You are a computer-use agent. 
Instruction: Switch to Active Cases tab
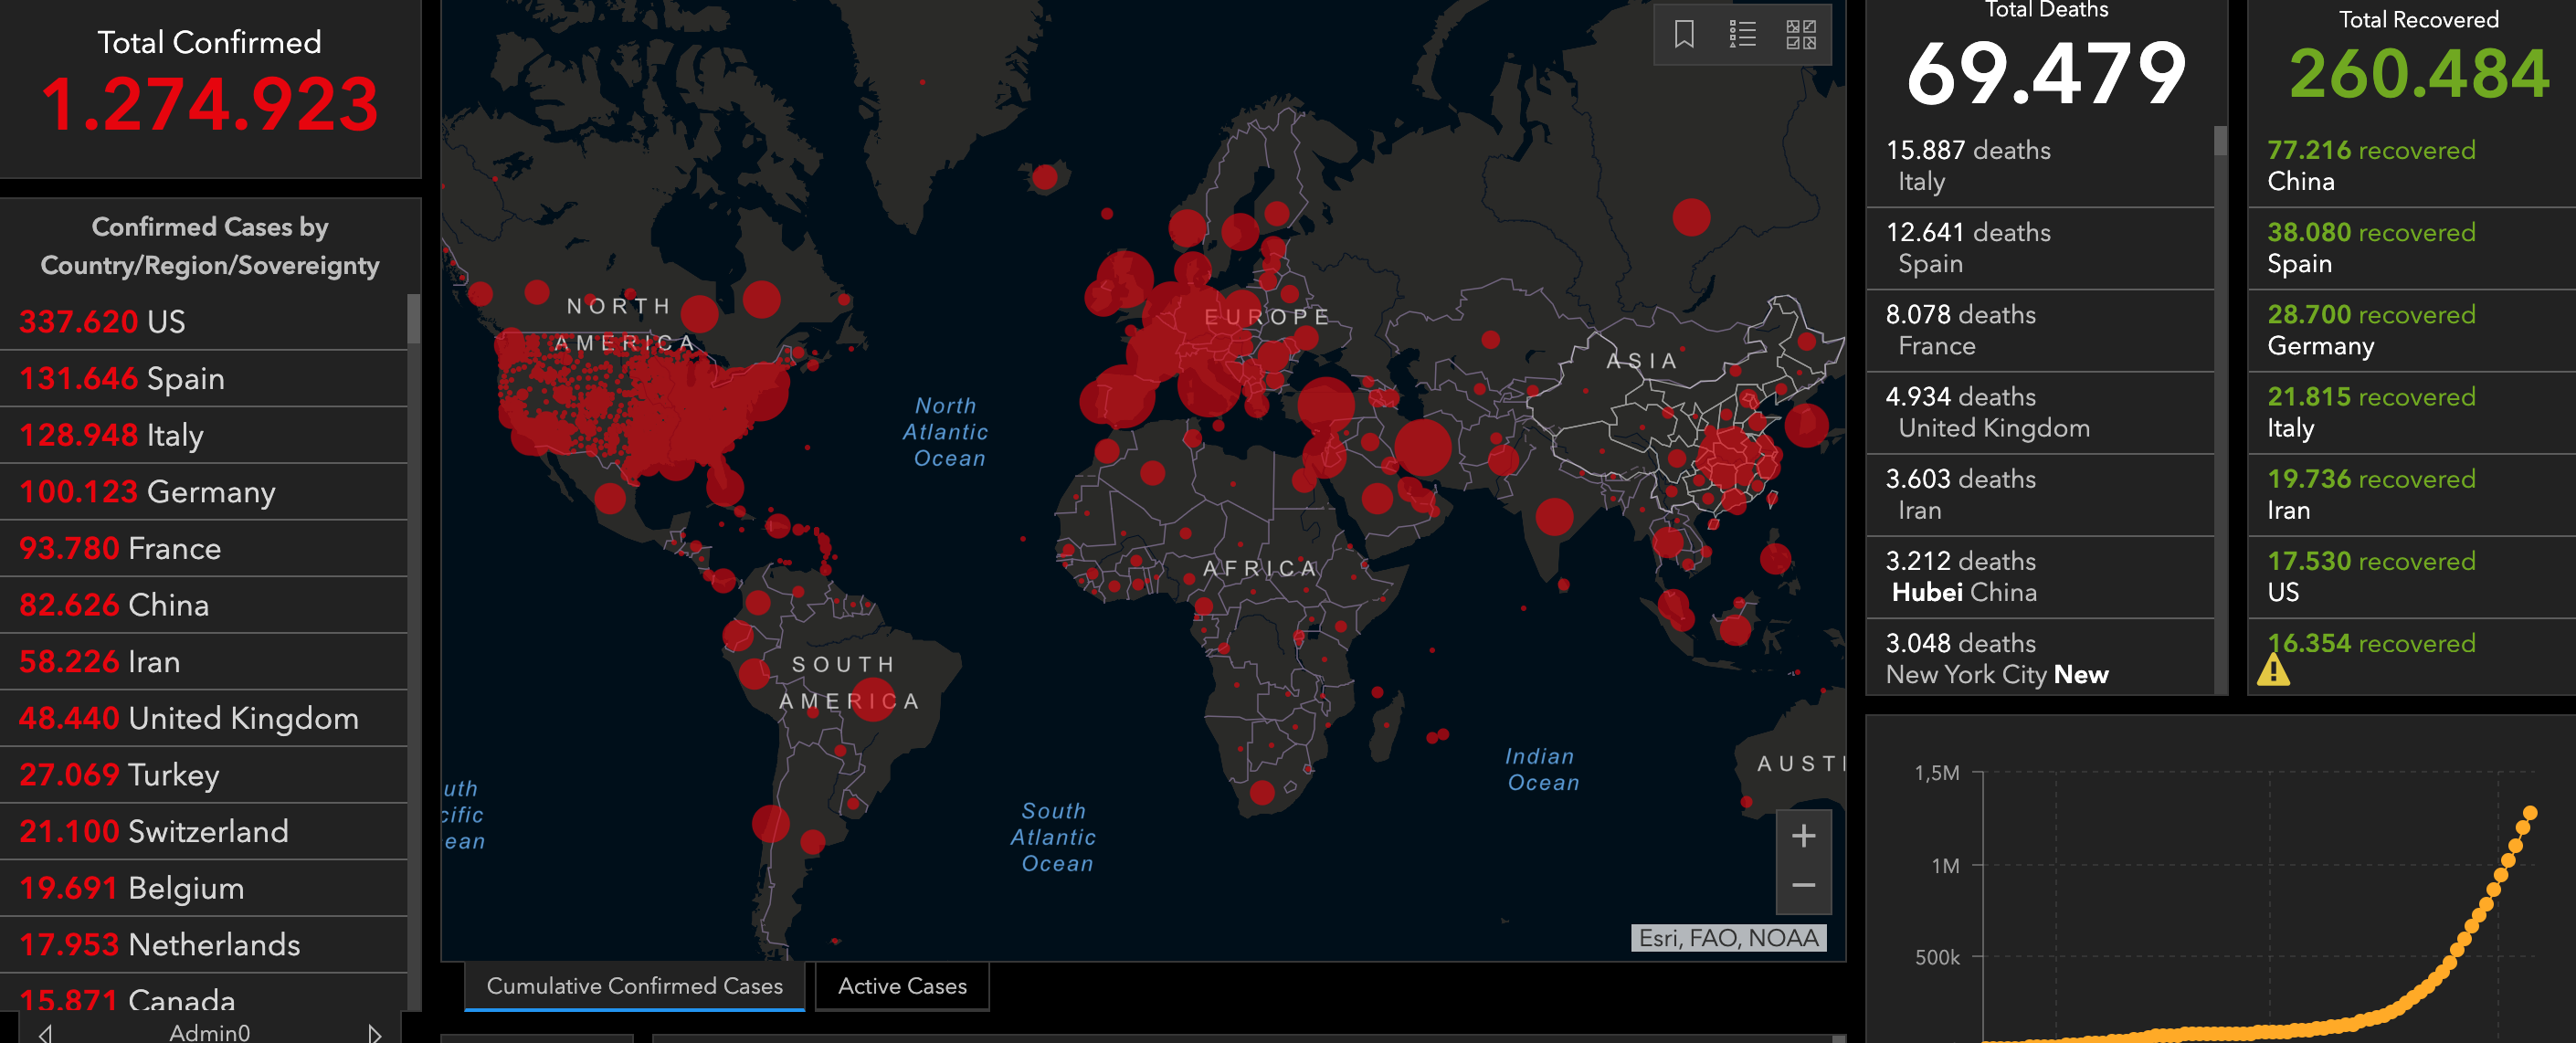click(902, 986)
